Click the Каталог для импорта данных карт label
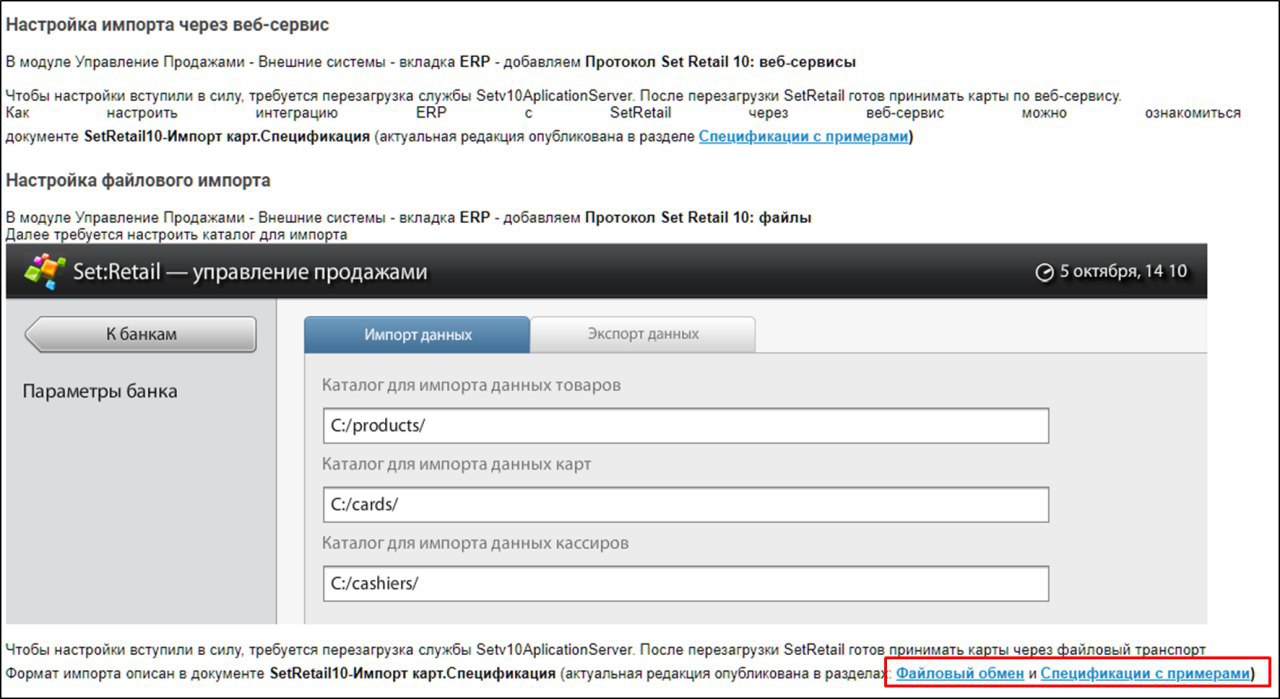Image resolution: width=1280 pixels, height=699 pixels. coord(457,464)
